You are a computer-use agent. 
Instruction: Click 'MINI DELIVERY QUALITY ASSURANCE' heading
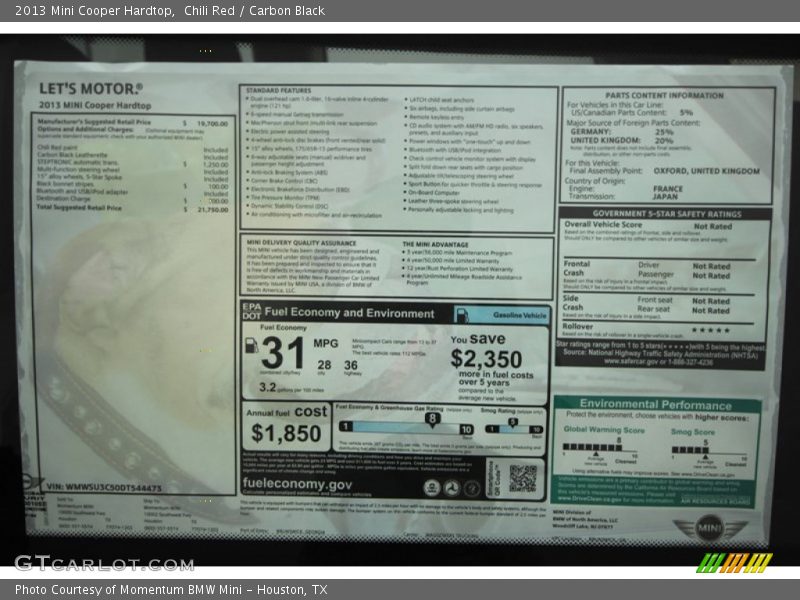click(302, 243)
